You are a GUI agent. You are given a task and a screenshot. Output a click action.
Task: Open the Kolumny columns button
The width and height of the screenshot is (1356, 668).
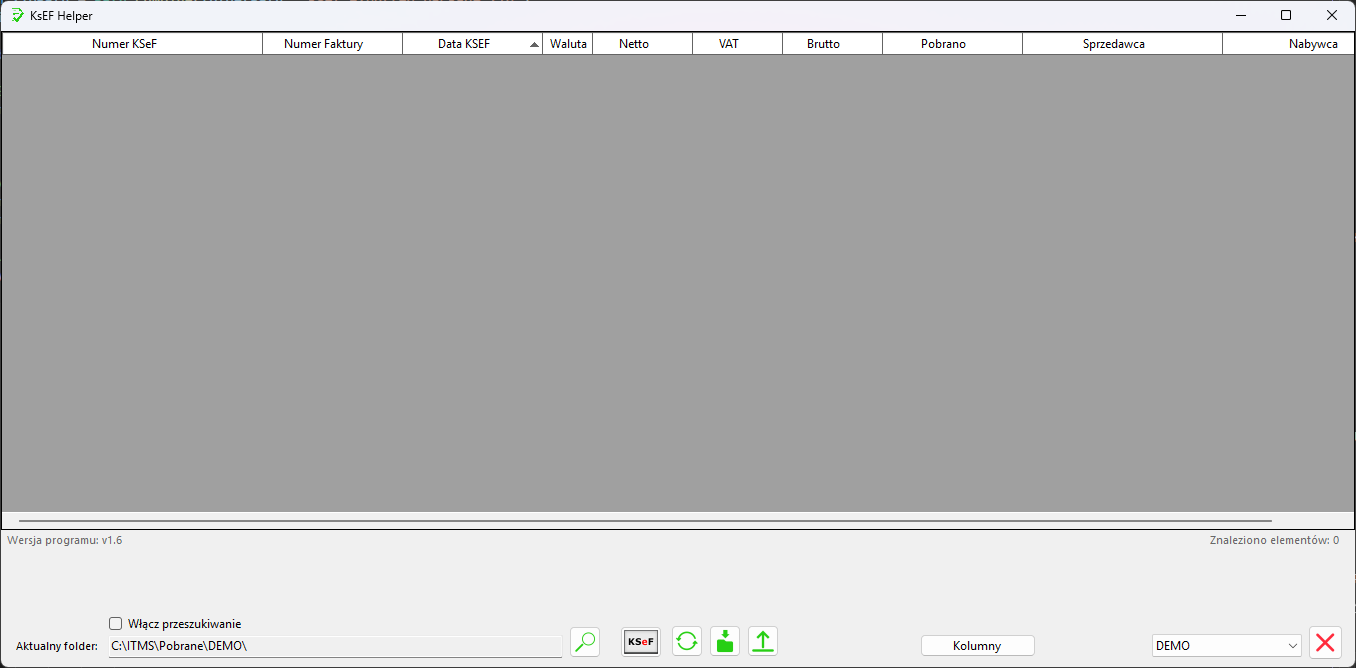click(977, 646)
